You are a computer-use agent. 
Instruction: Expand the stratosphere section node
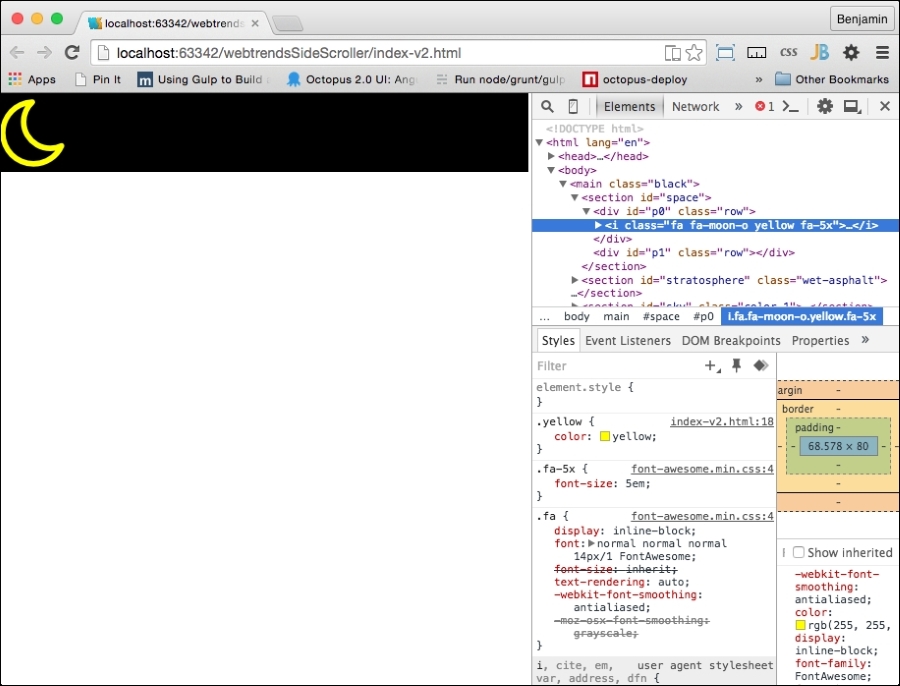pyautogui.click(x=575, y=281)
